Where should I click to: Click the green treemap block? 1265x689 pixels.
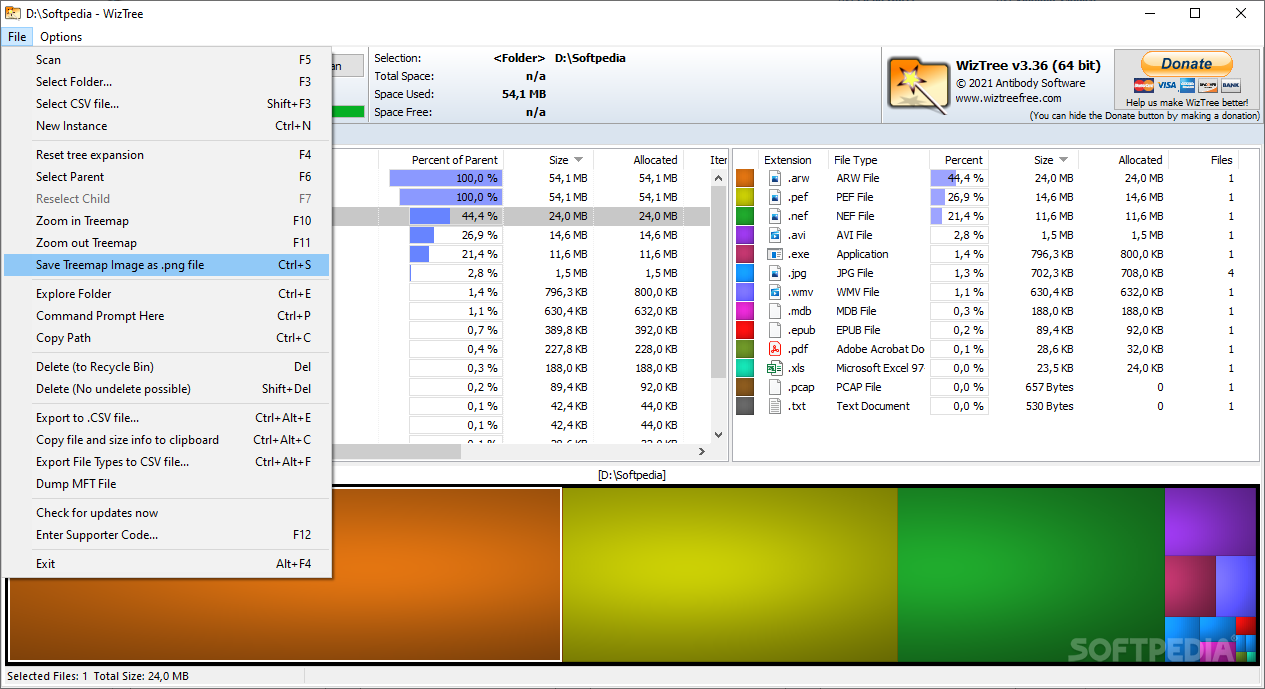click(1031, 574)
